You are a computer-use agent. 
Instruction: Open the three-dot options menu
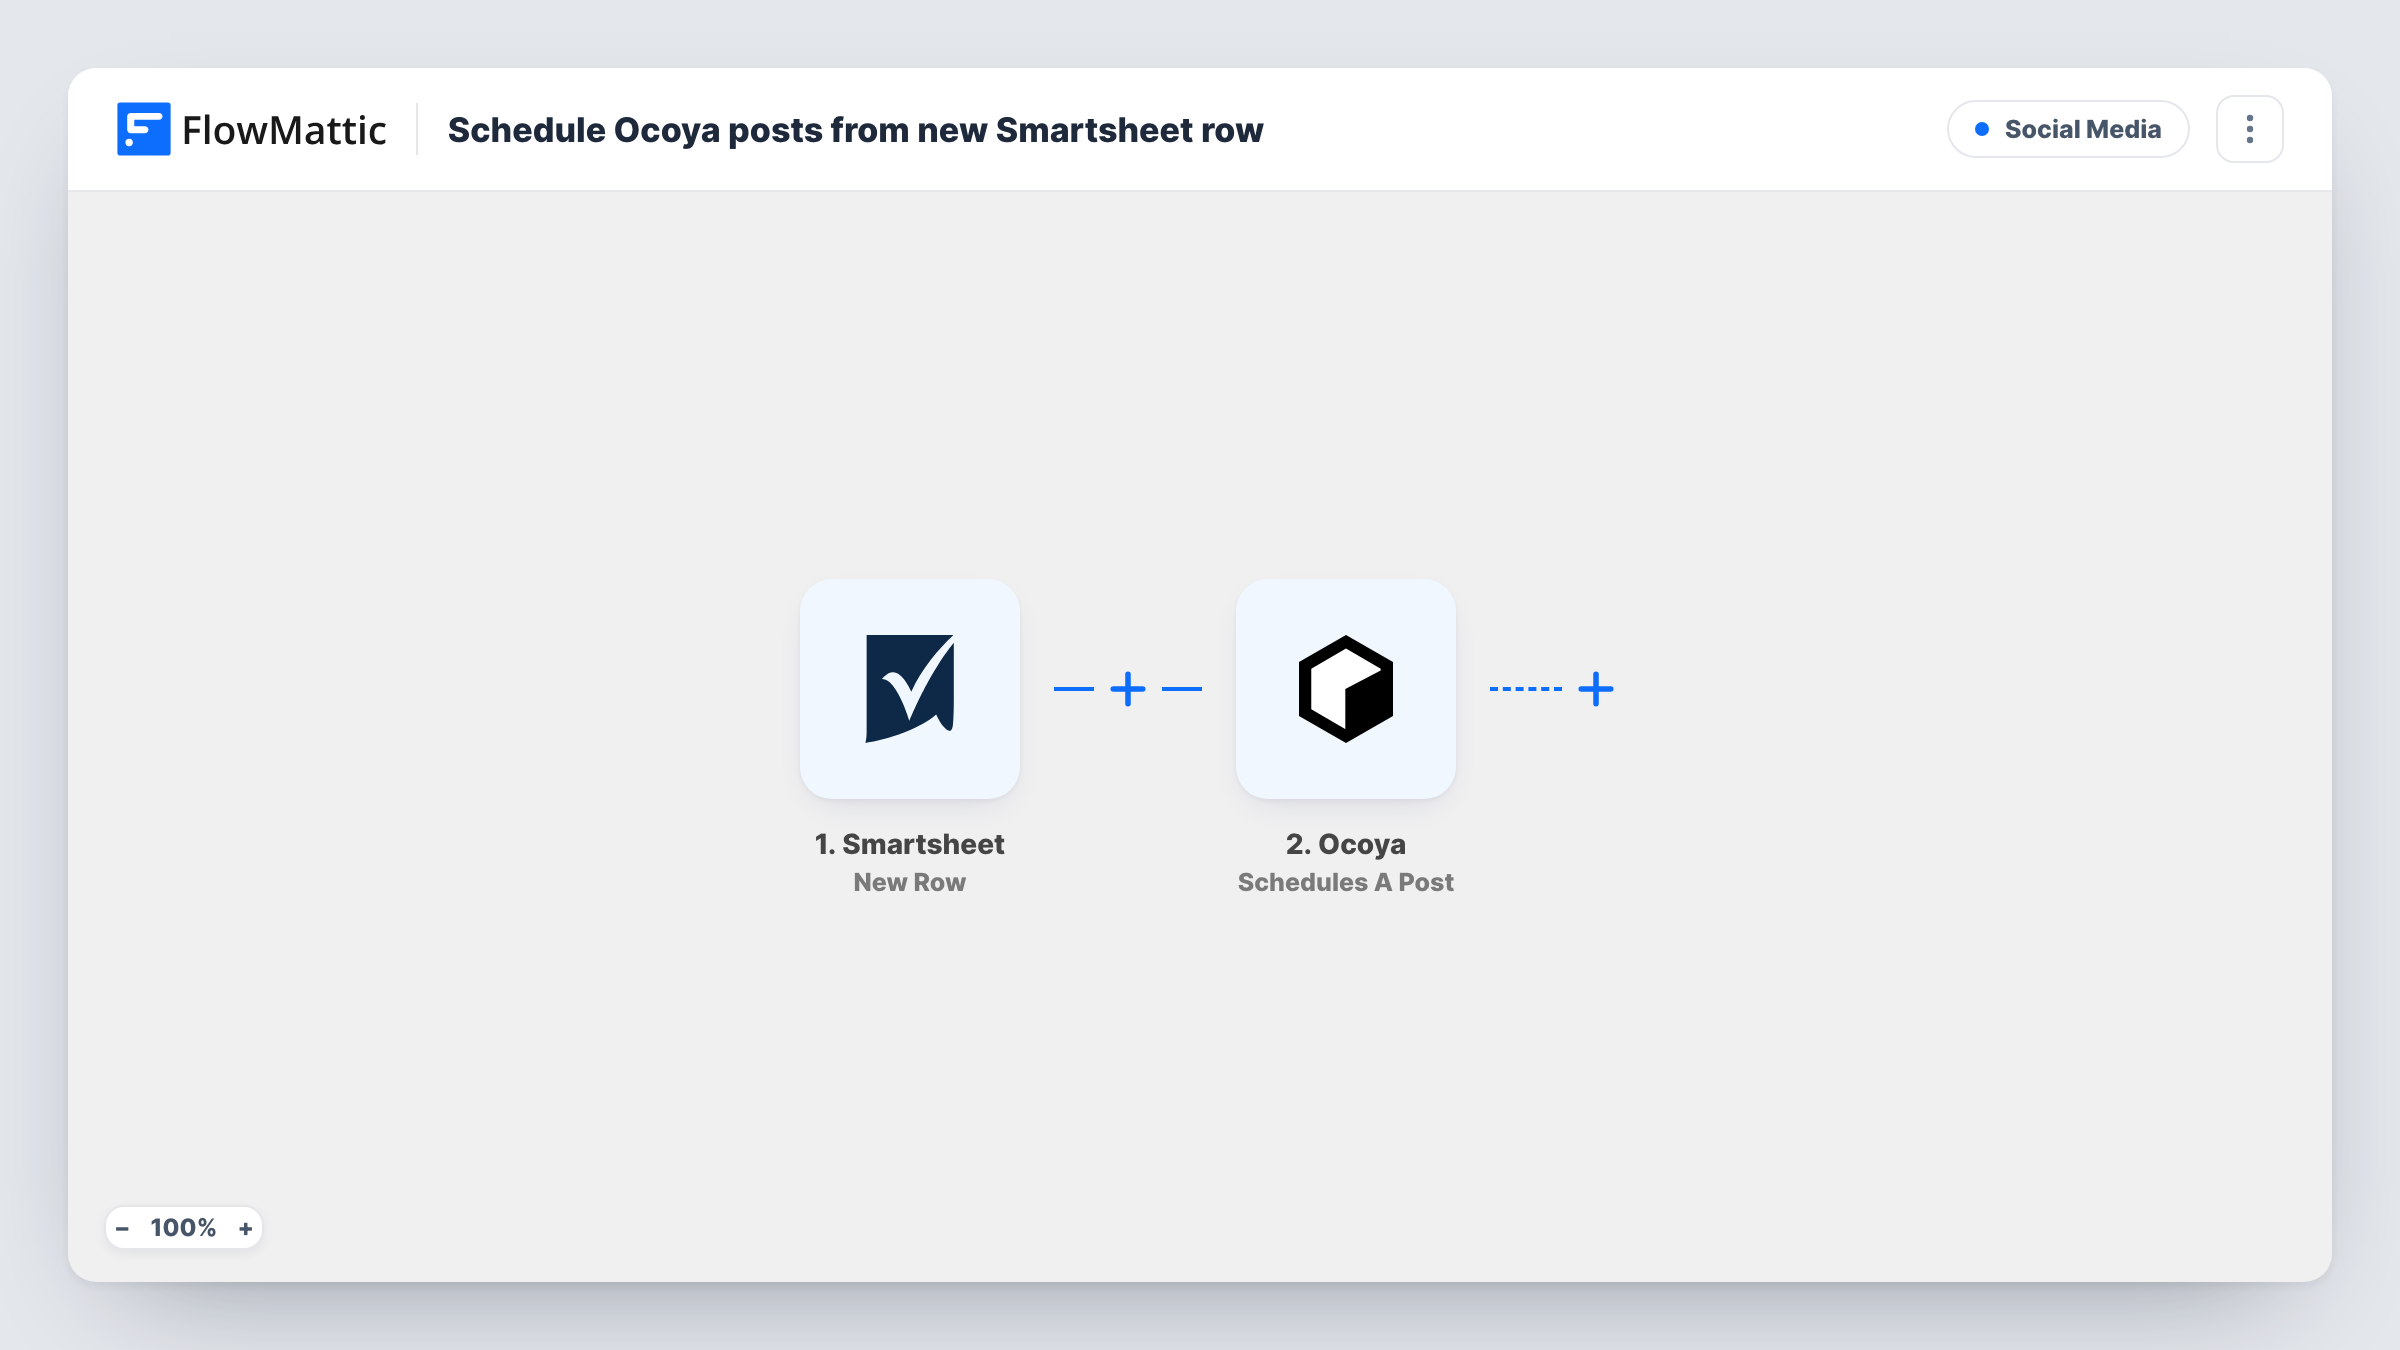pos(2249,129)
